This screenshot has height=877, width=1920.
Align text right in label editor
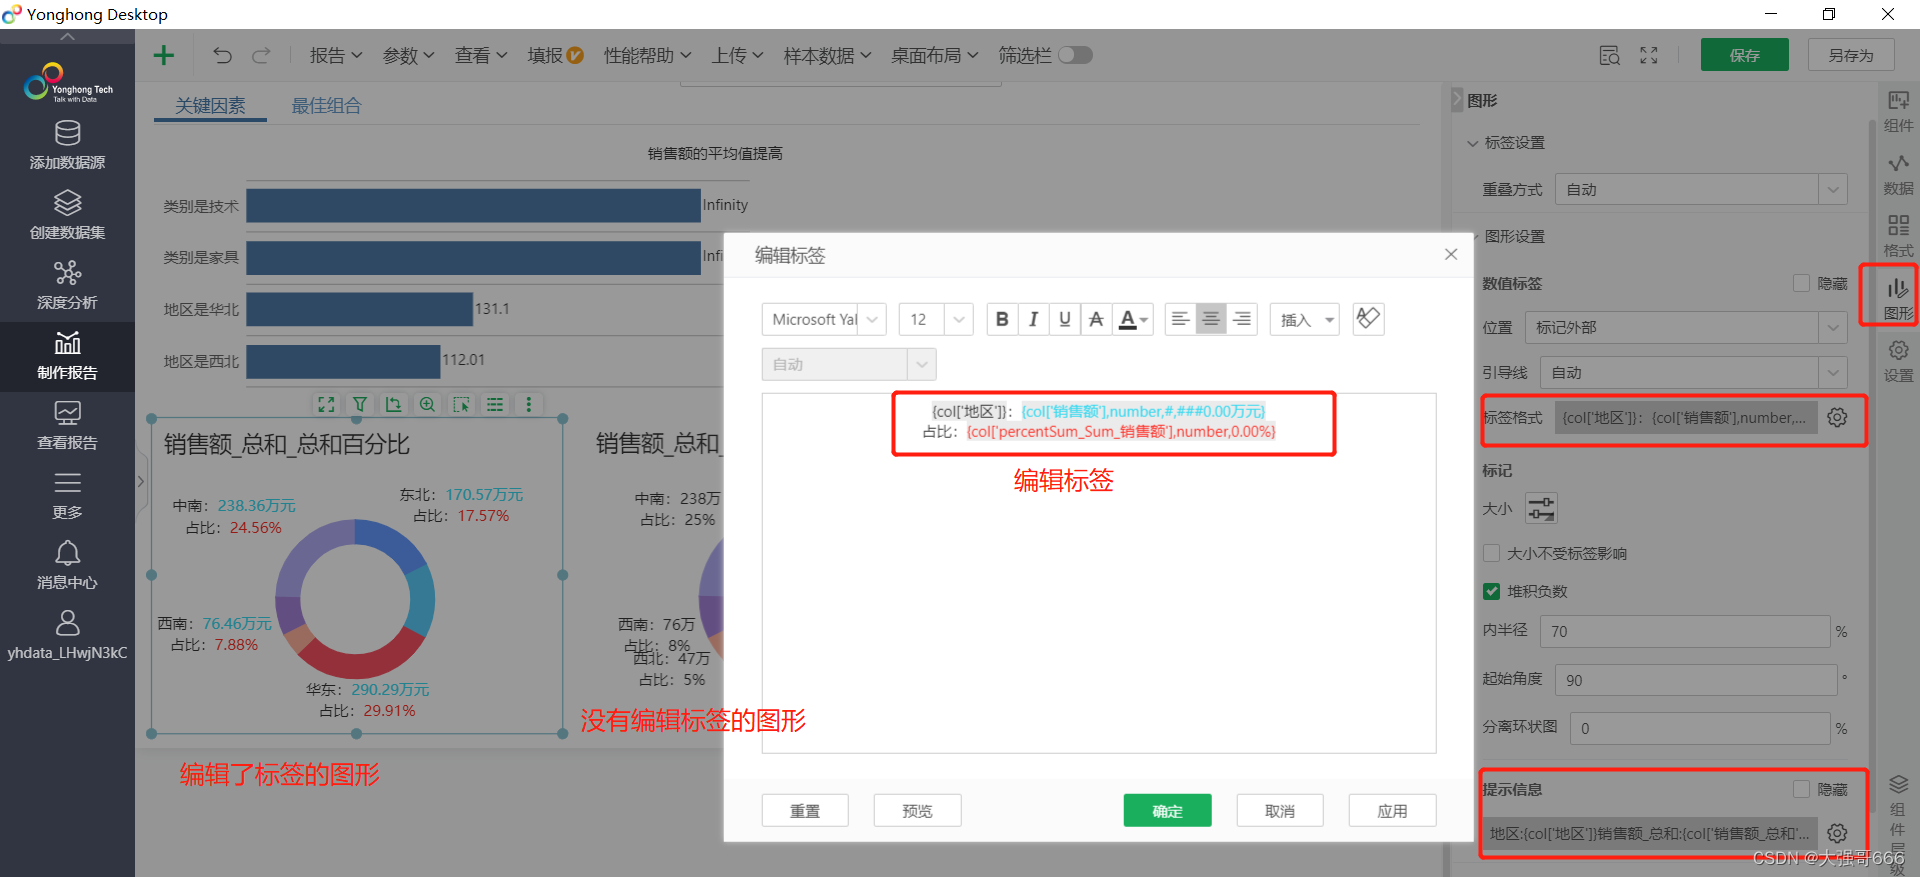[x=1242, y=319]
